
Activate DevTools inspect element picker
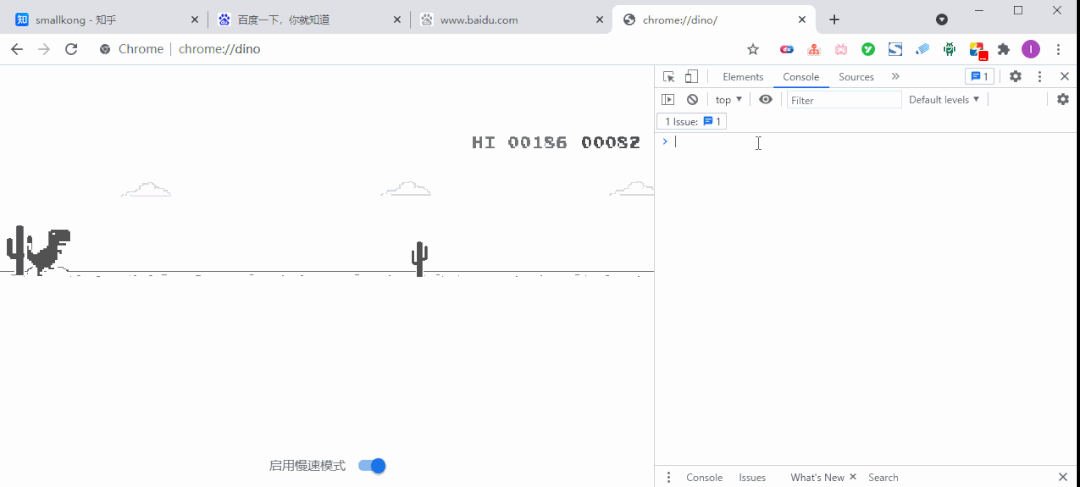coord(668,76)
